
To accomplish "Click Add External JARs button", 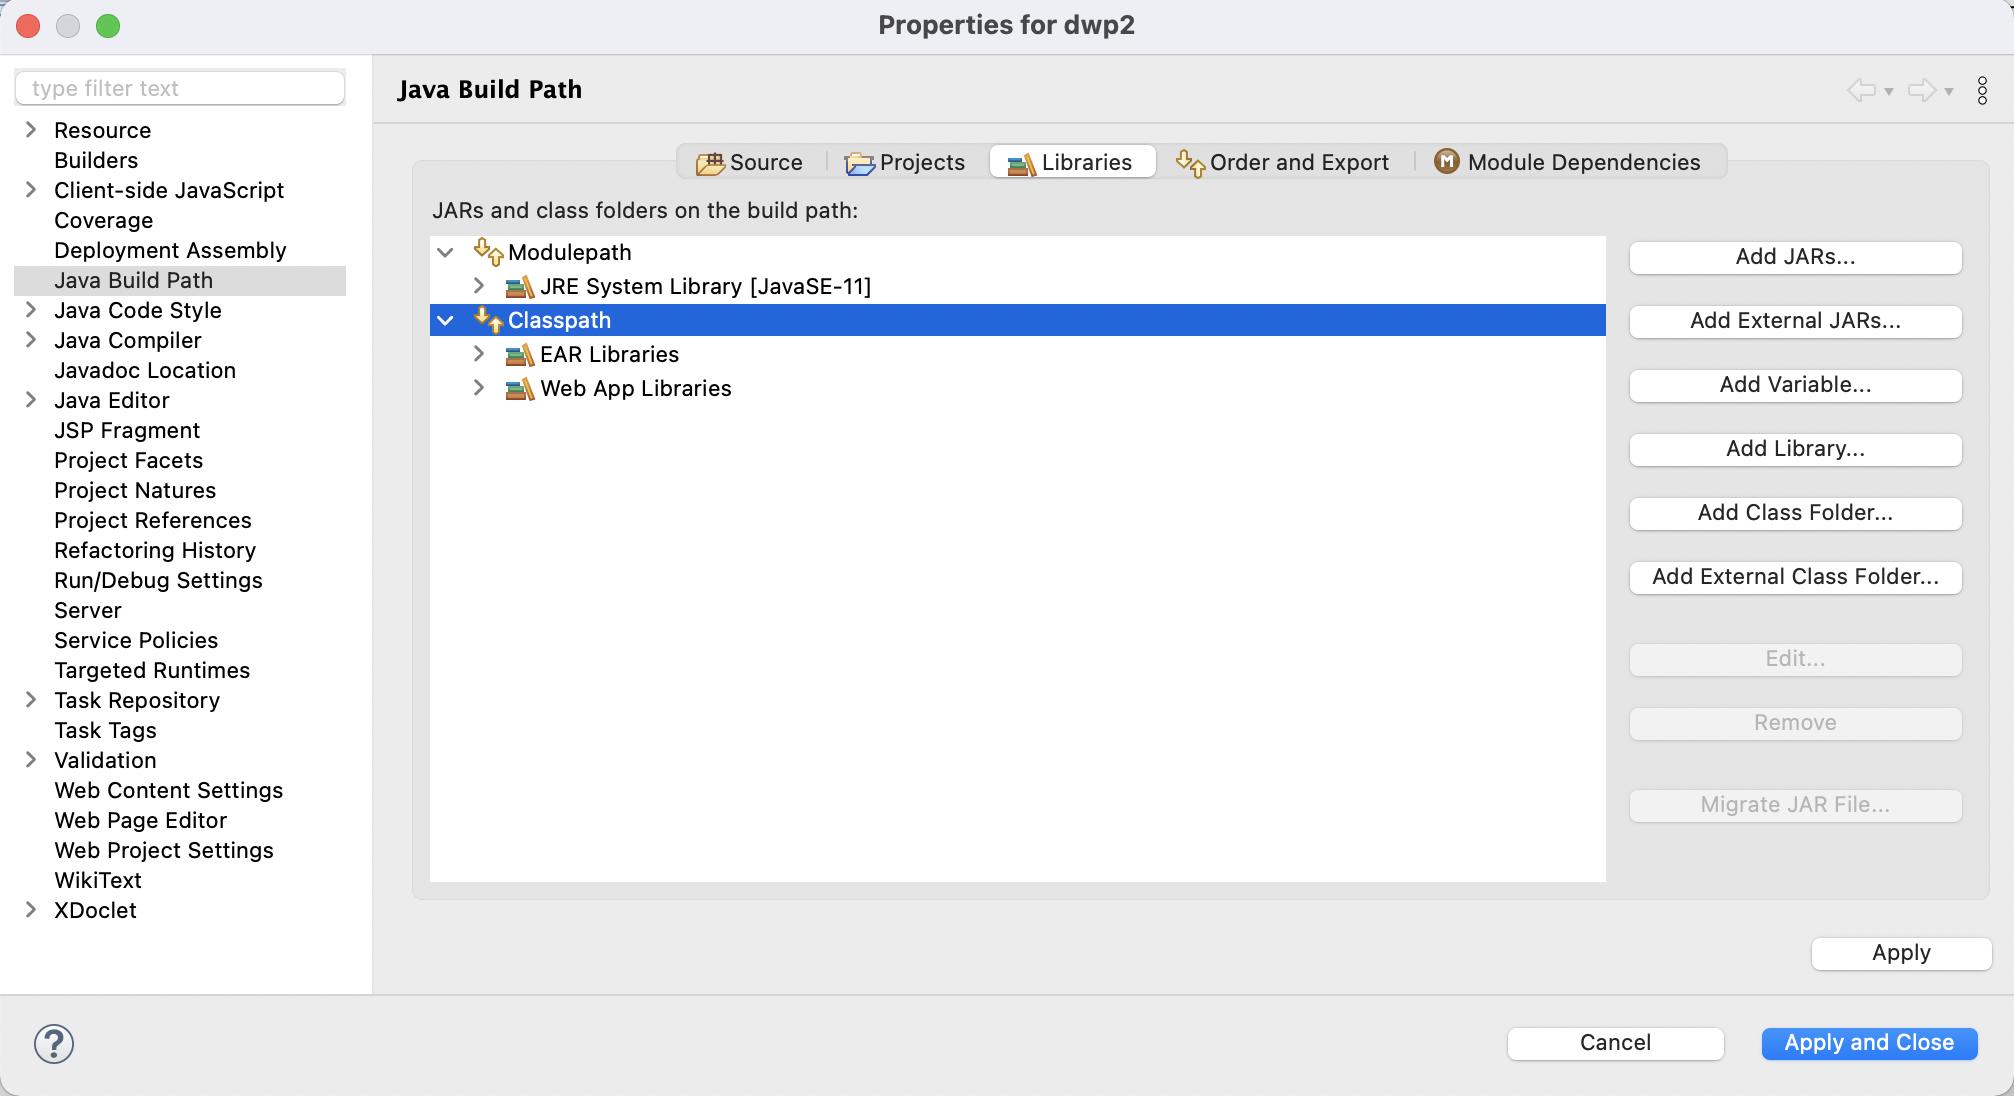I will [x=1795, y=320].
